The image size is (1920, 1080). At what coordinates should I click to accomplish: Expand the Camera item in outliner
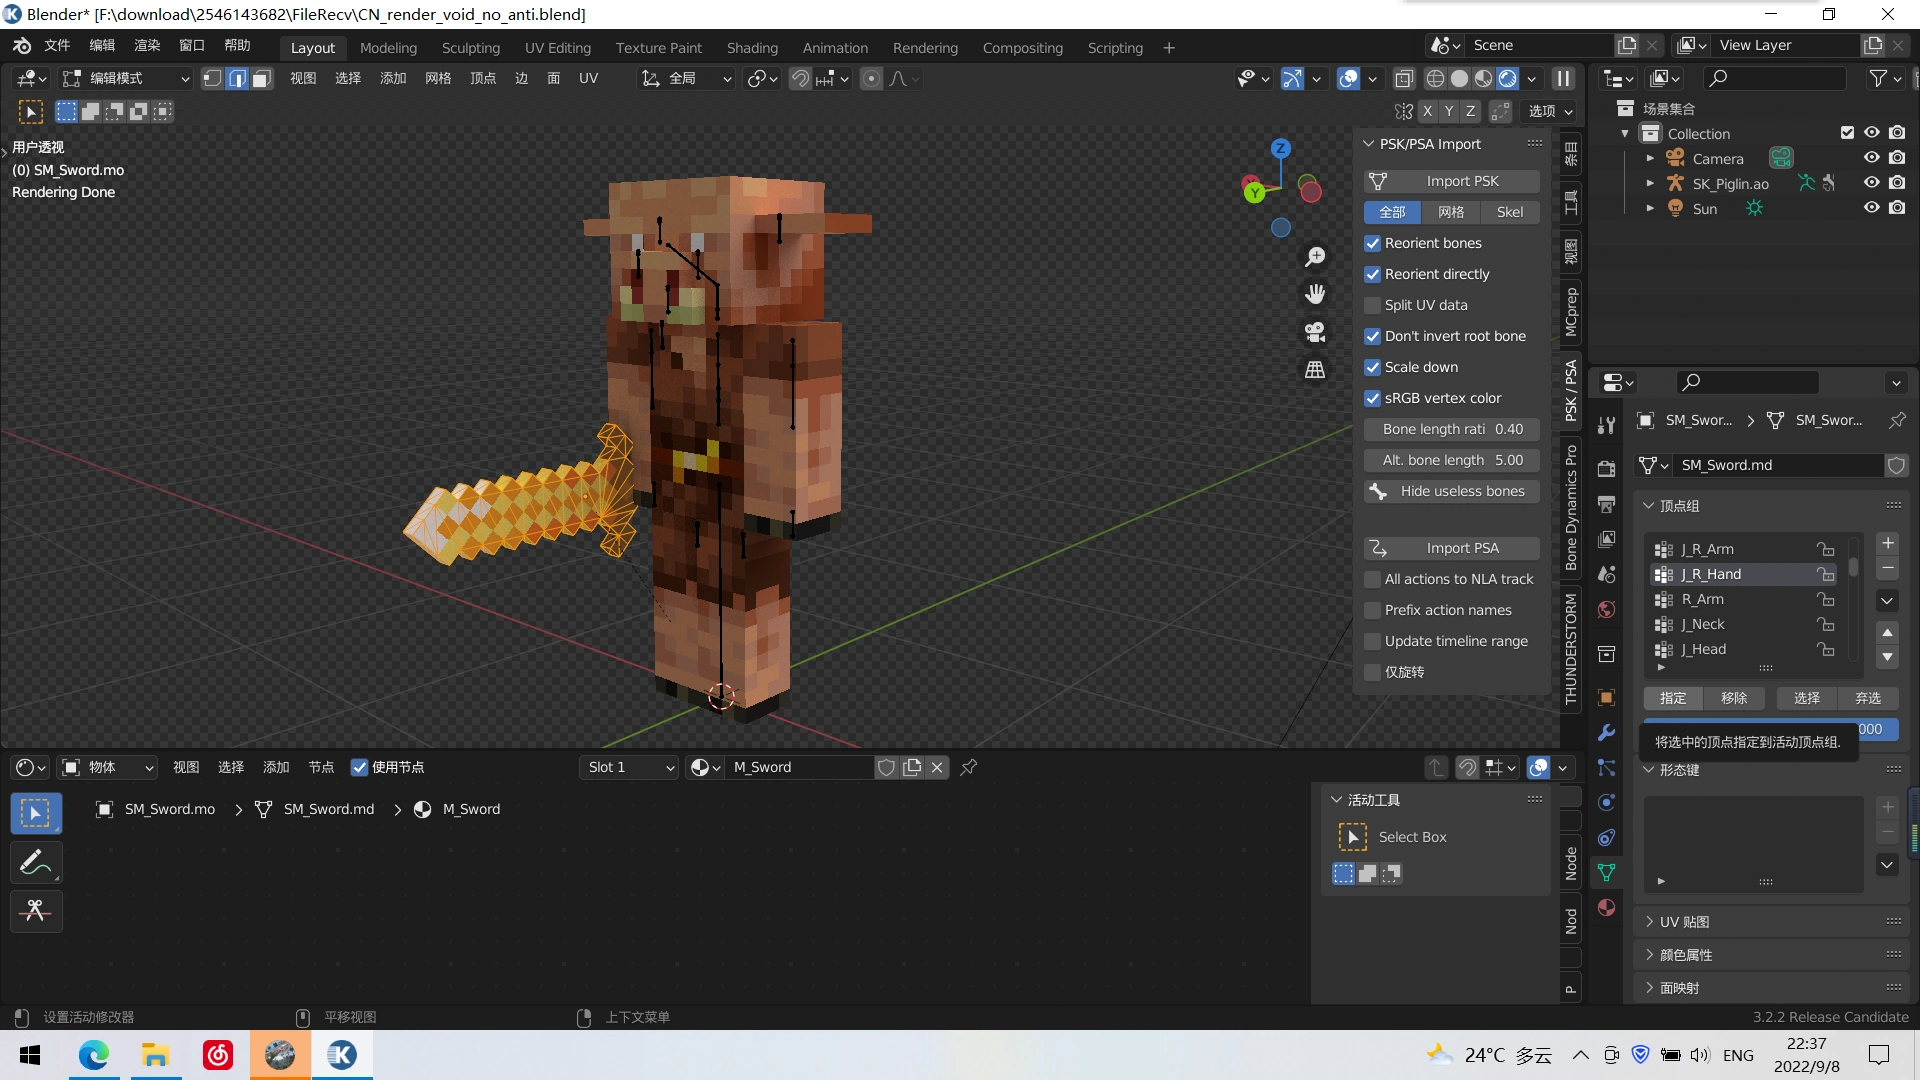pyautogui.click(x=1650, y=158)
